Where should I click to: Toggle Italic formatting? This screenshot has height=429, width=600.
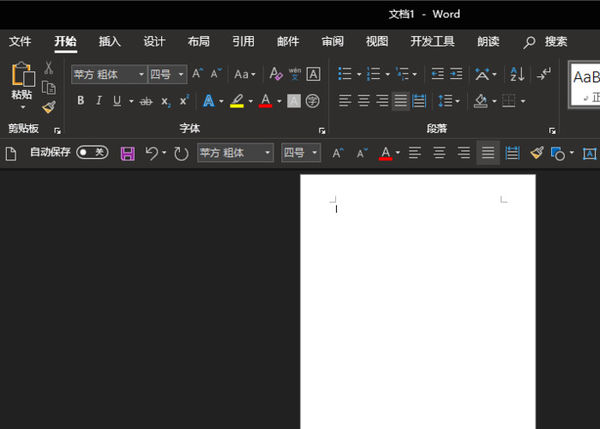coord(99,101)
